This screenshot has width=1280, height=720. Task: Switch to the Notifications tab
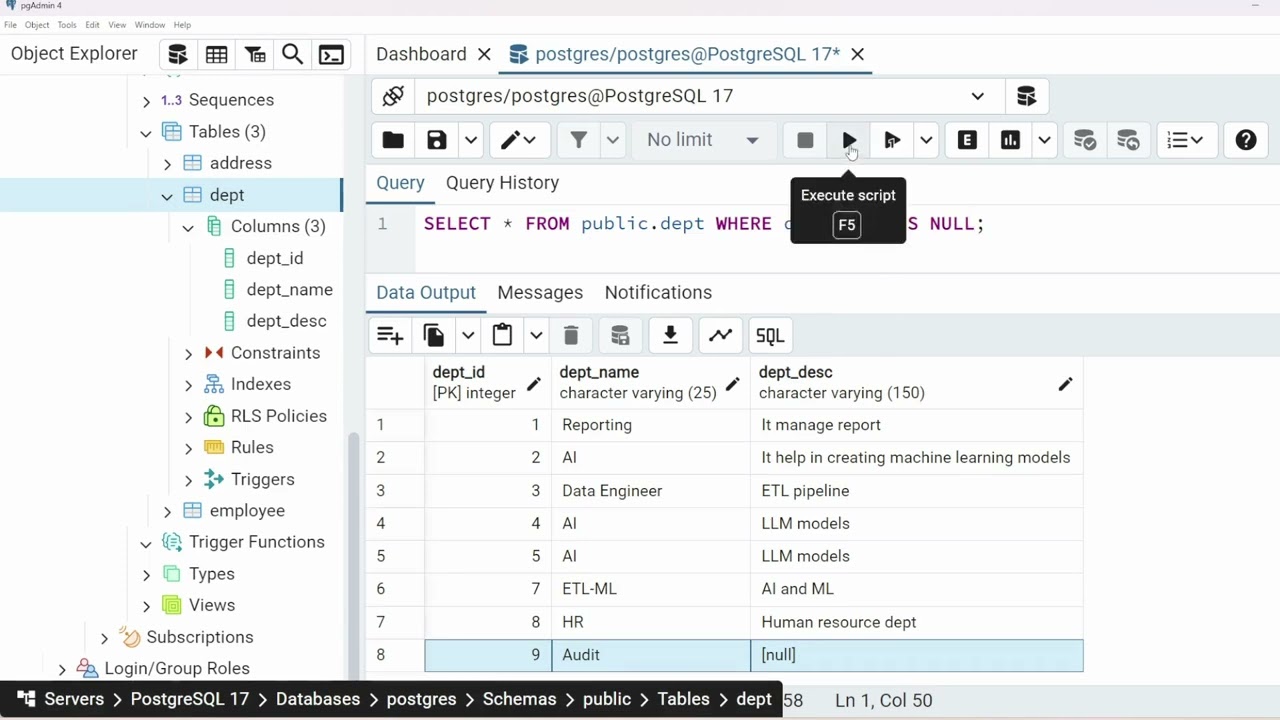point(658,293)
